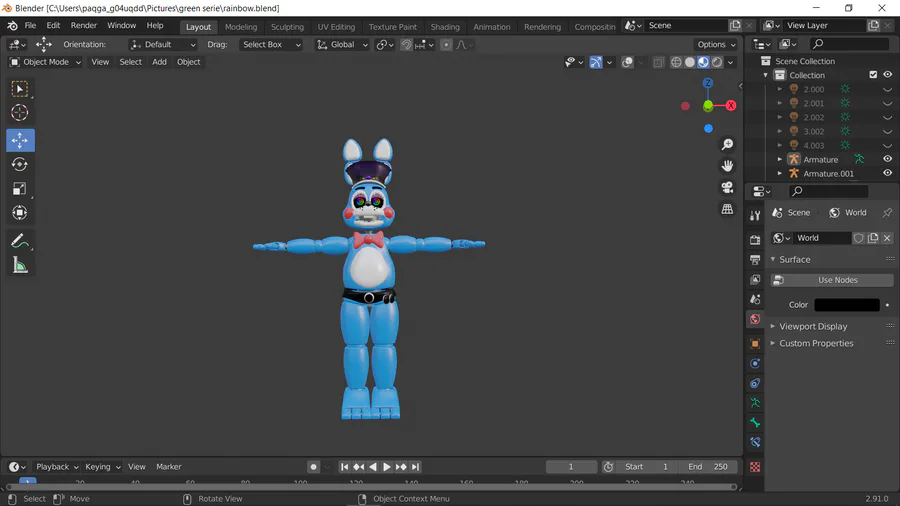Toggle visibility of Armature in outliner
The height and width of the screenshot is (506, 900).
887,159
